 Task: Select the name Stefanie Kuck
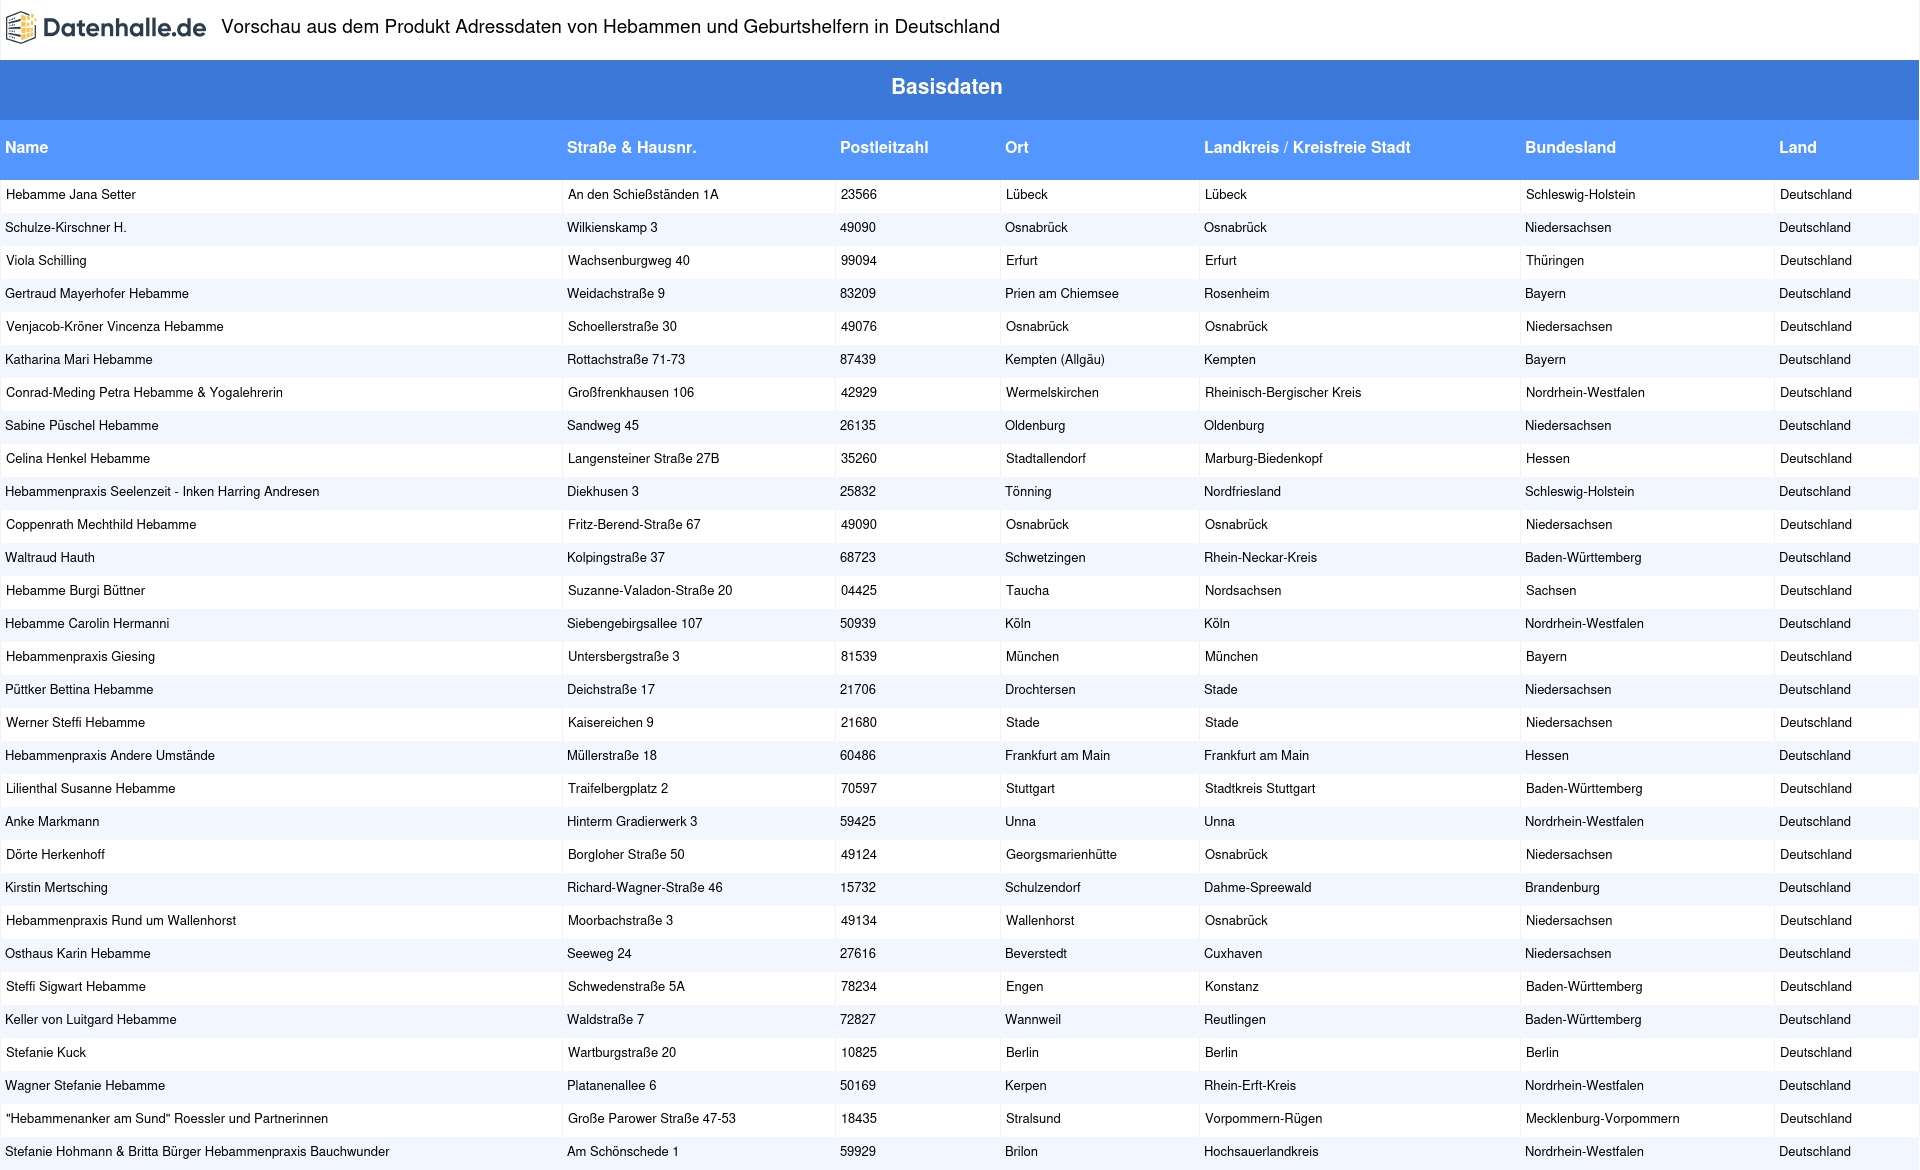(x=46, y=1053)
